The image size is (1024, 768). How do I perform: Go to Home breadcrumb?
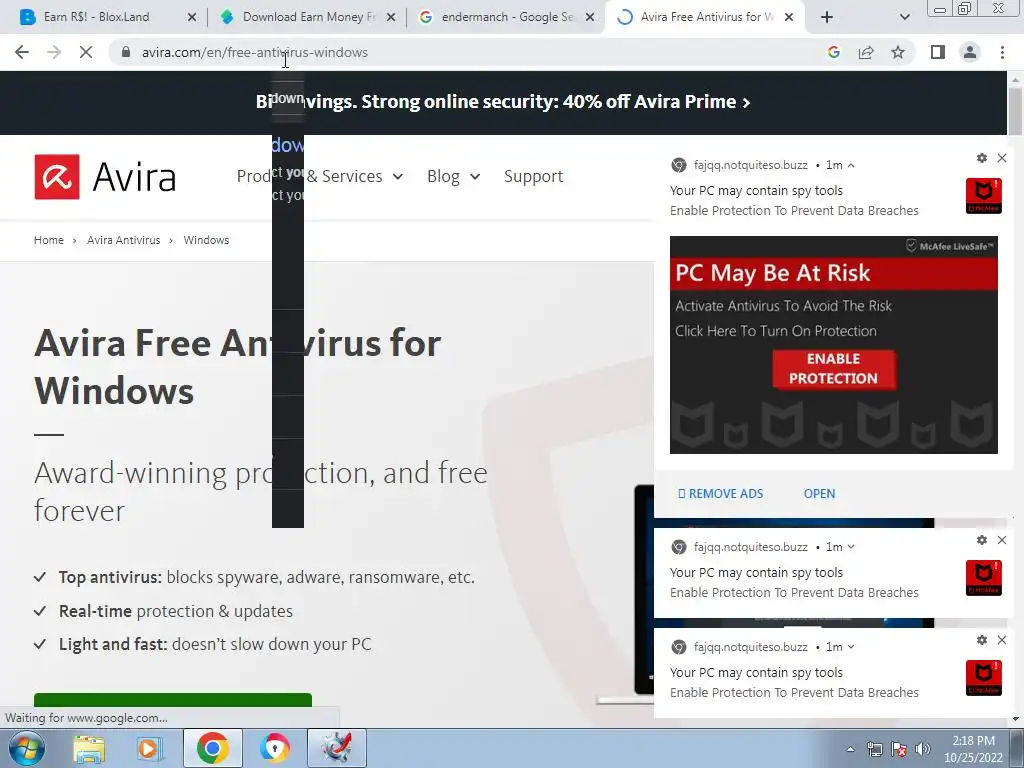point(49,240)
